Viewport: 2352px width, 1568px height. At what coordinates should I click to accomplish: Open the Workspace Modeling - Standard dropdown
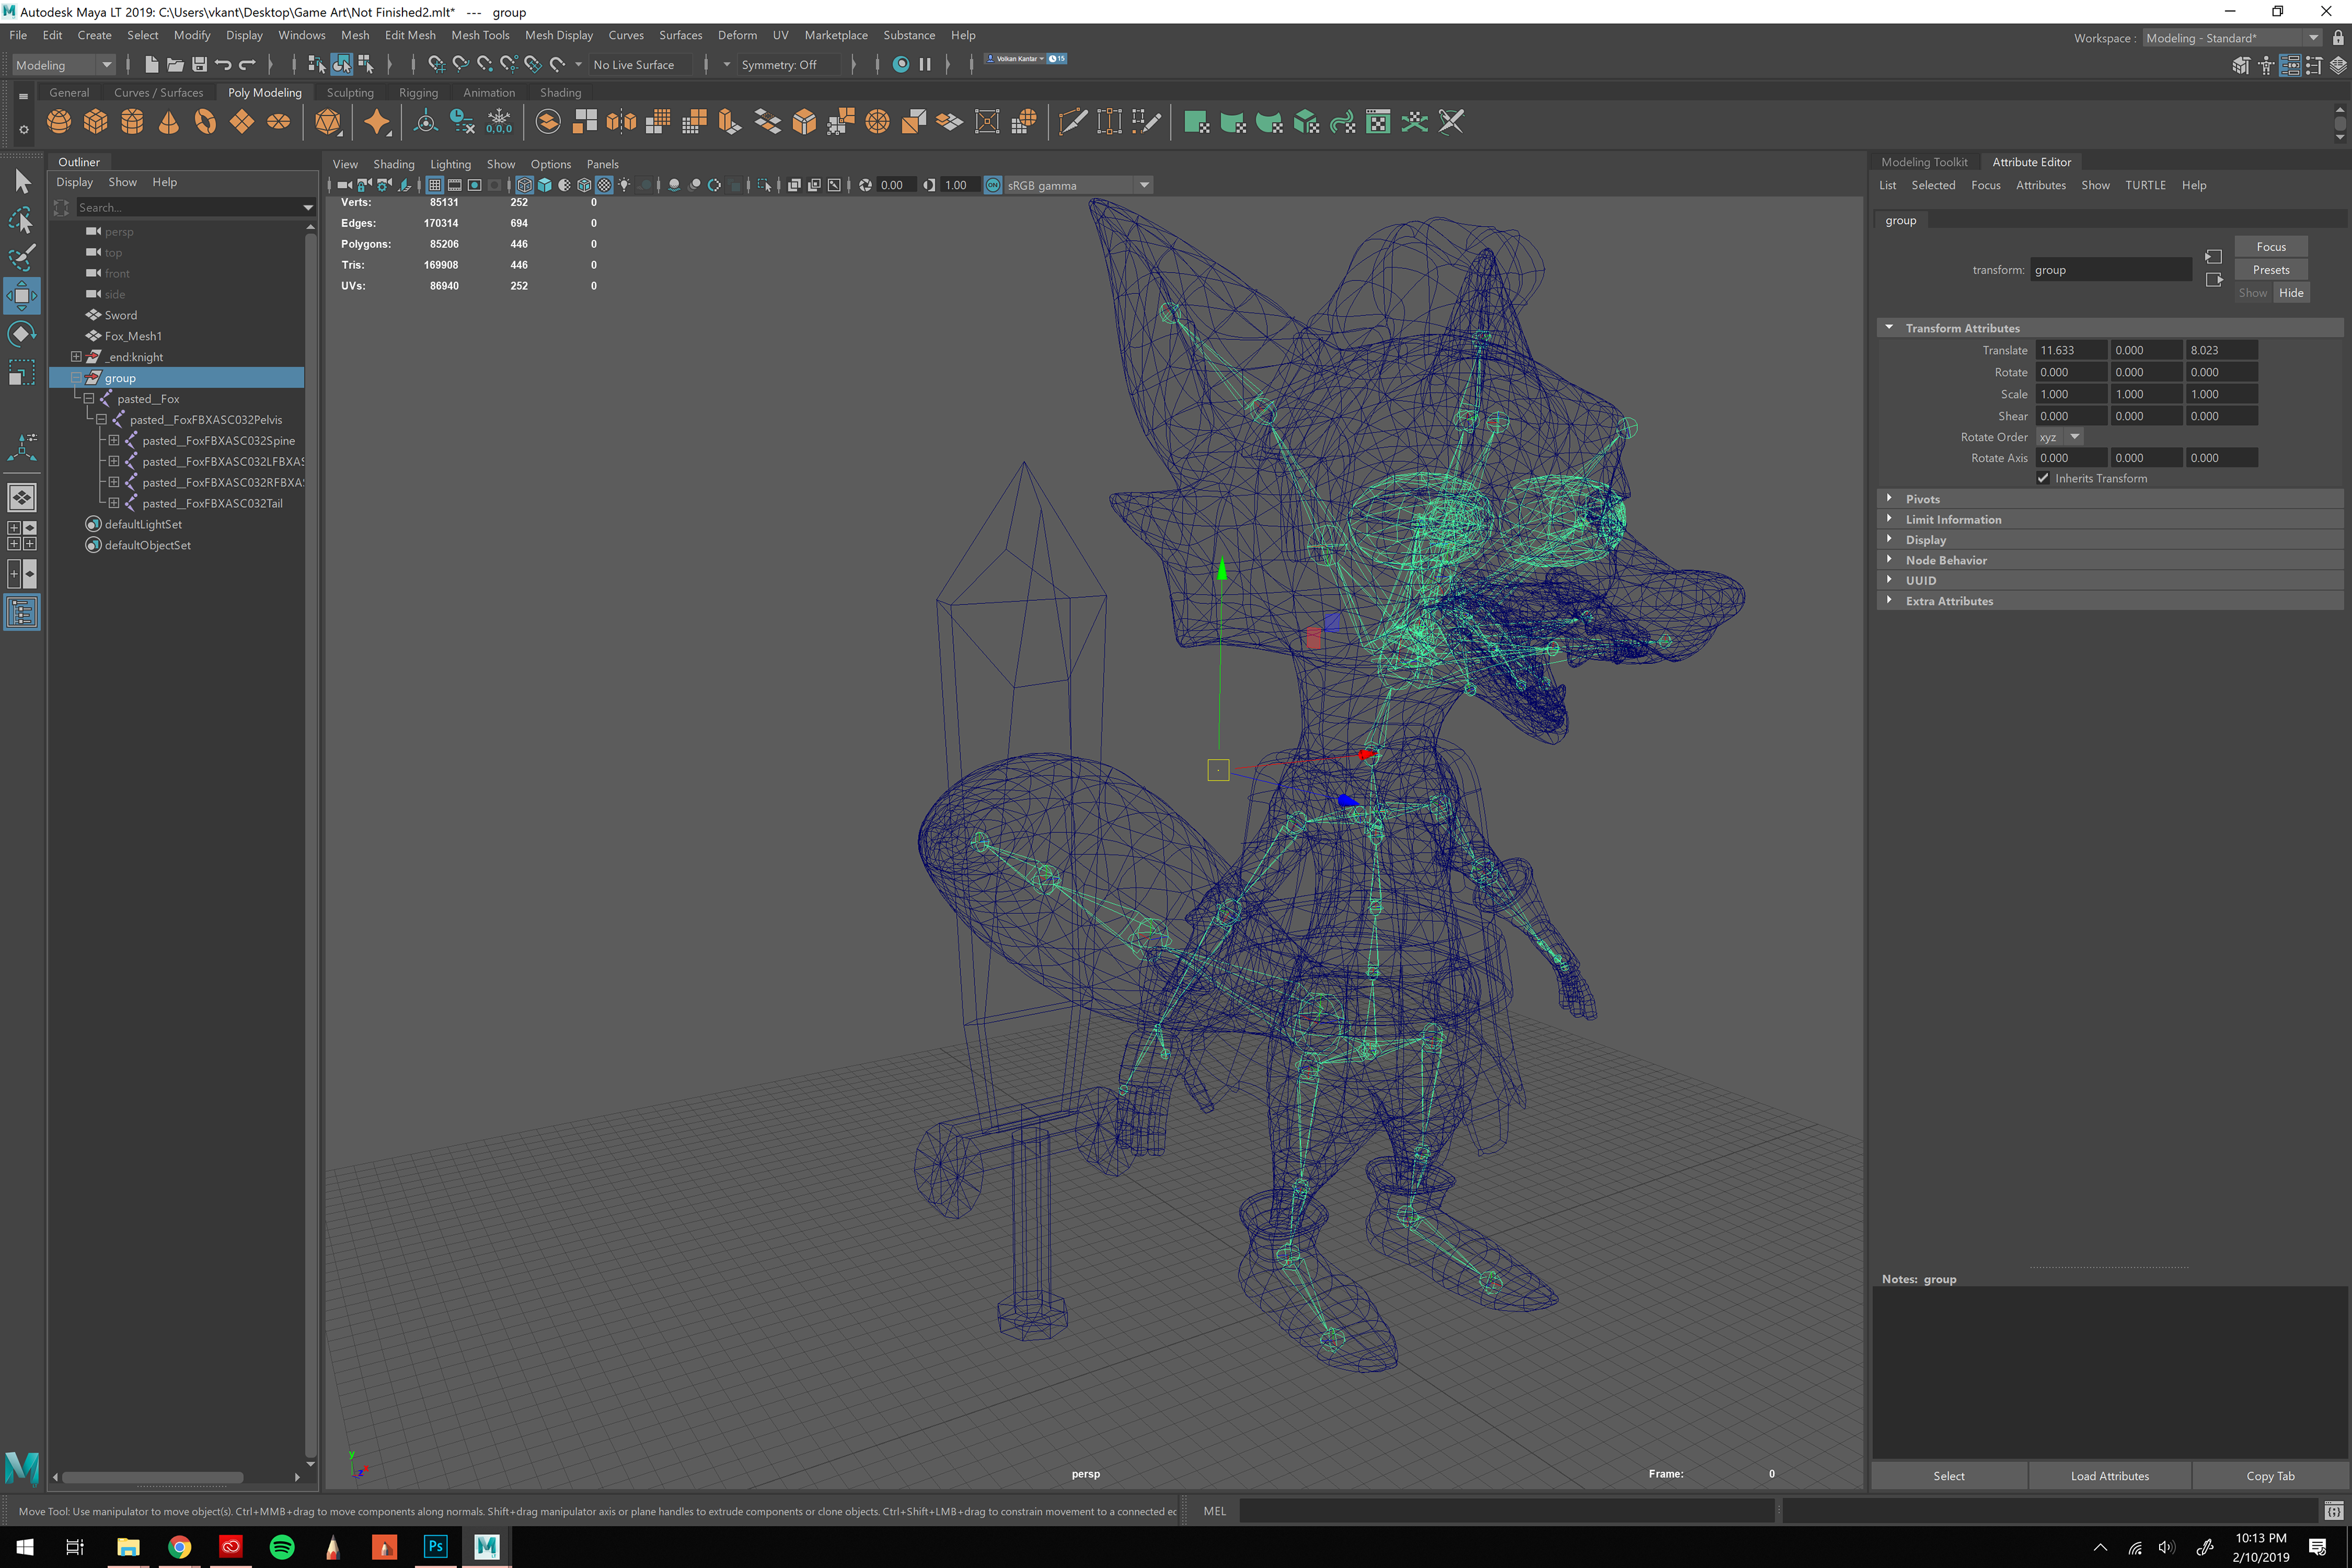tap(2232, 38)
